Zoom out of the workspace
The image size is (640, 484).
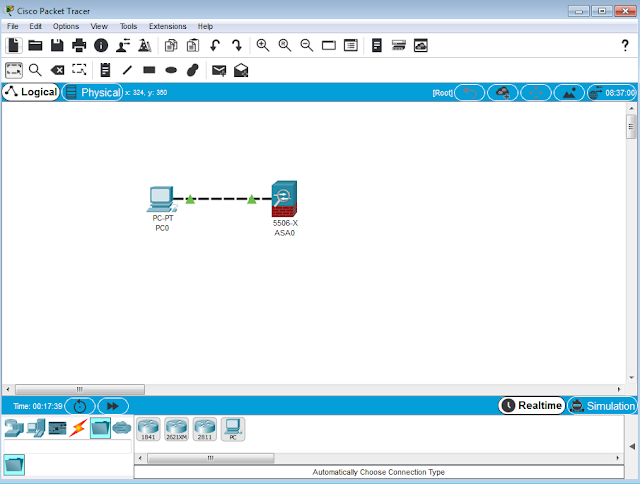(307, 45)
